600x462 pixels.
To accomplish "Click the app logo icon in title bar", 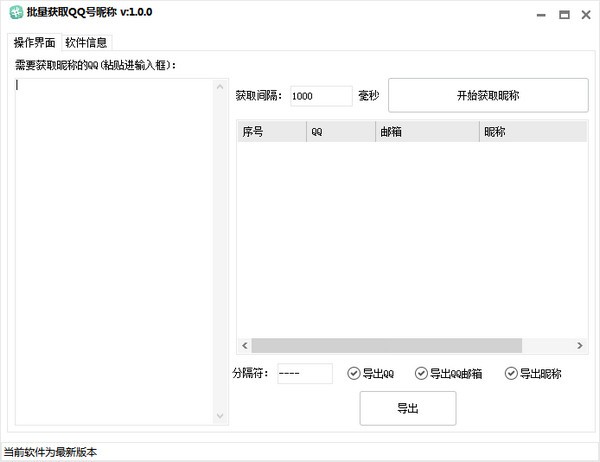I will point(14,15).
